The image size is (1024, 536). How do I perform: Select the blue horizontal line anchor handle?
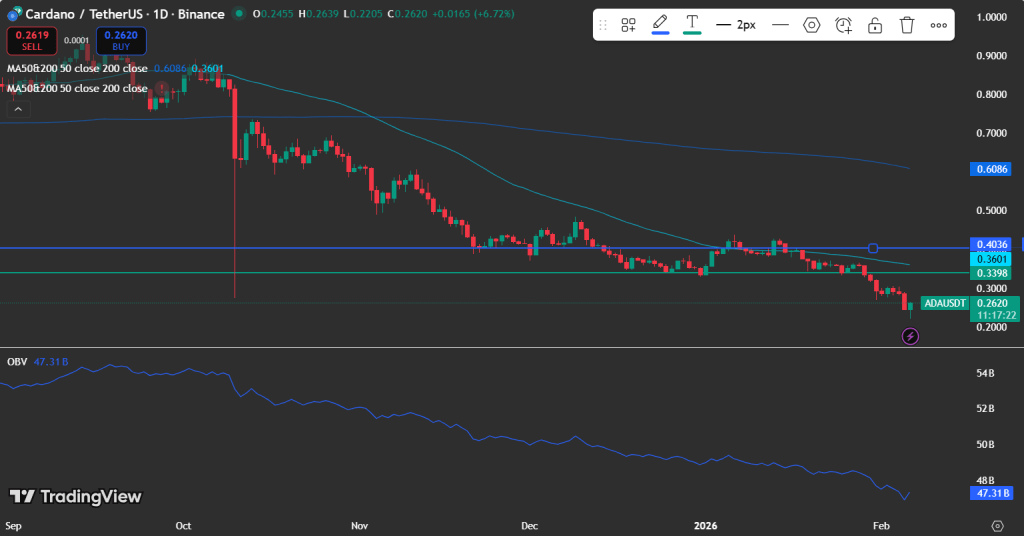[873, 248]
